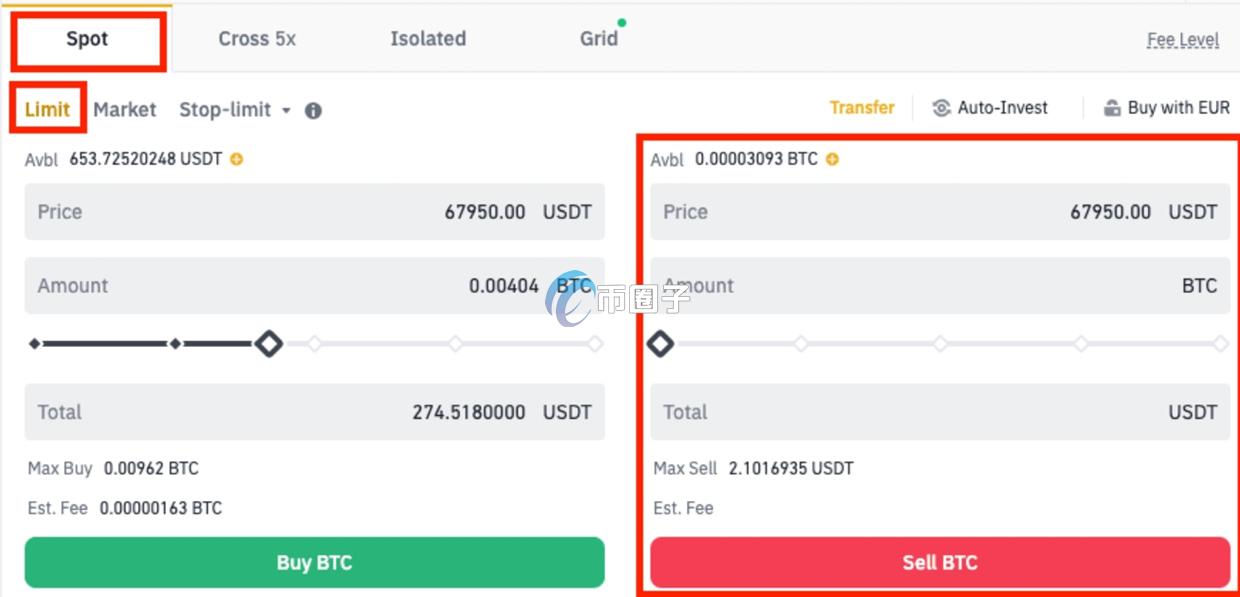Click the sell Amount input field
Viewport: 1240px width, 597px height.
[x=940, y=286]
